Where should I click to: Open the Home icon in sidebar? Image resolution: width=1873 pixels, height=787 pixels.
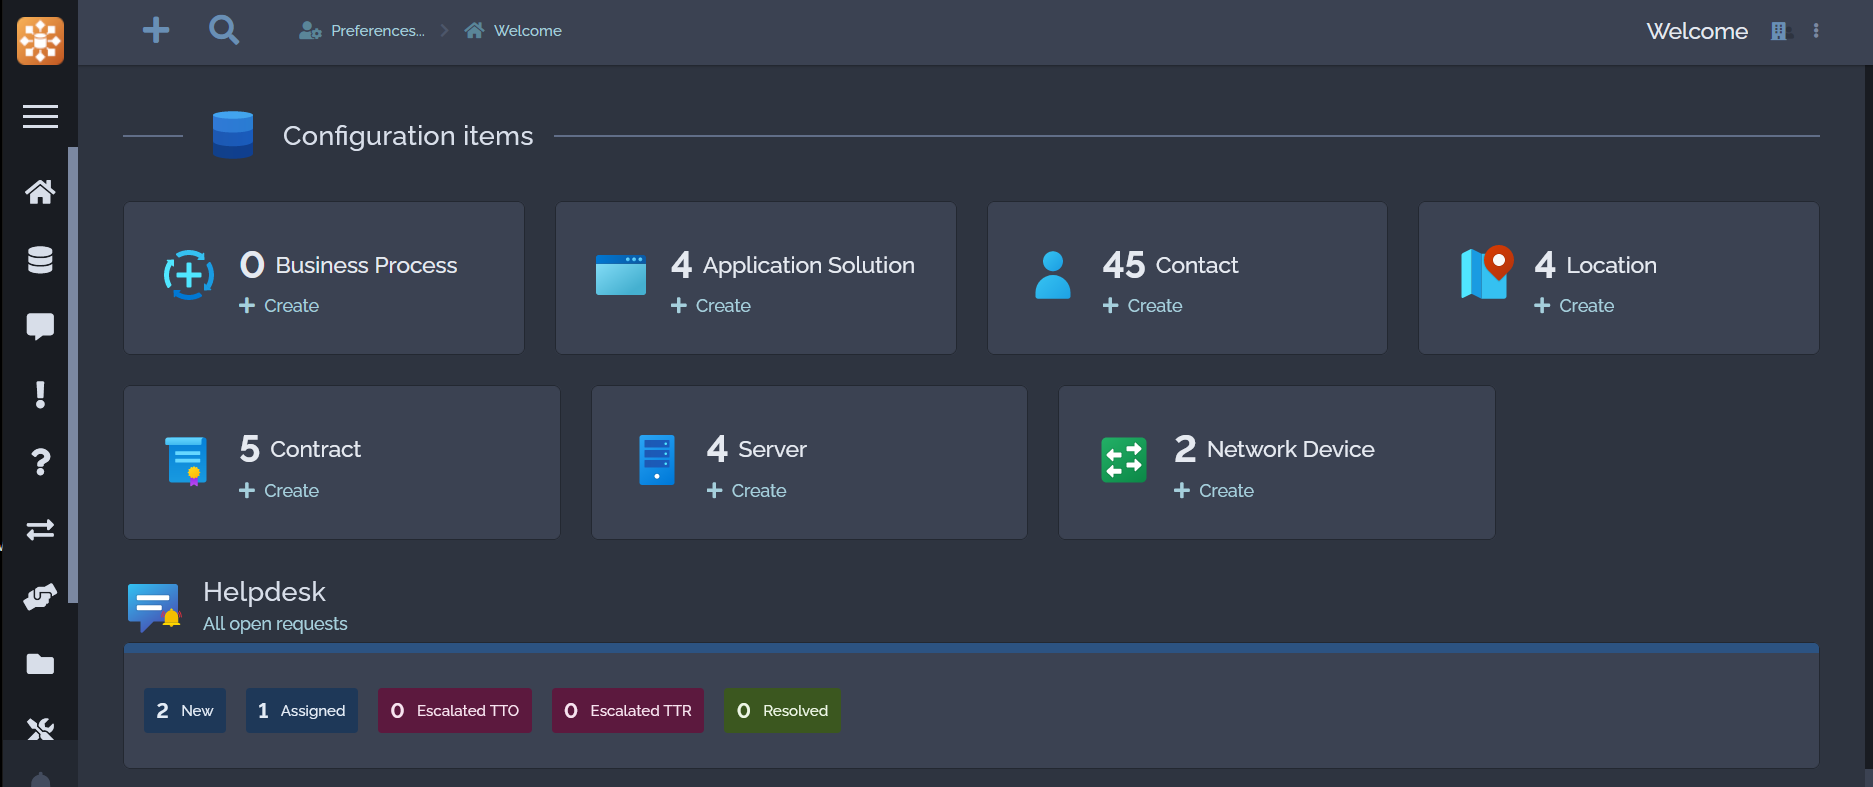click(40, 192)
